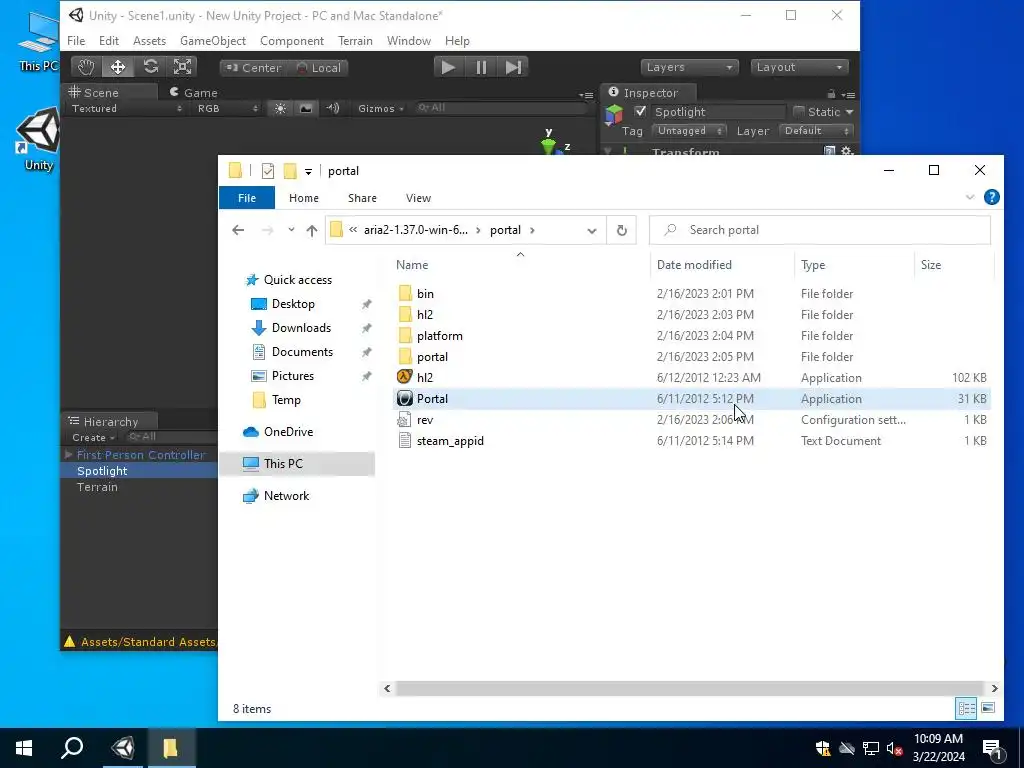Expand First Person Controller in Hierarchy

coord(69,454)
